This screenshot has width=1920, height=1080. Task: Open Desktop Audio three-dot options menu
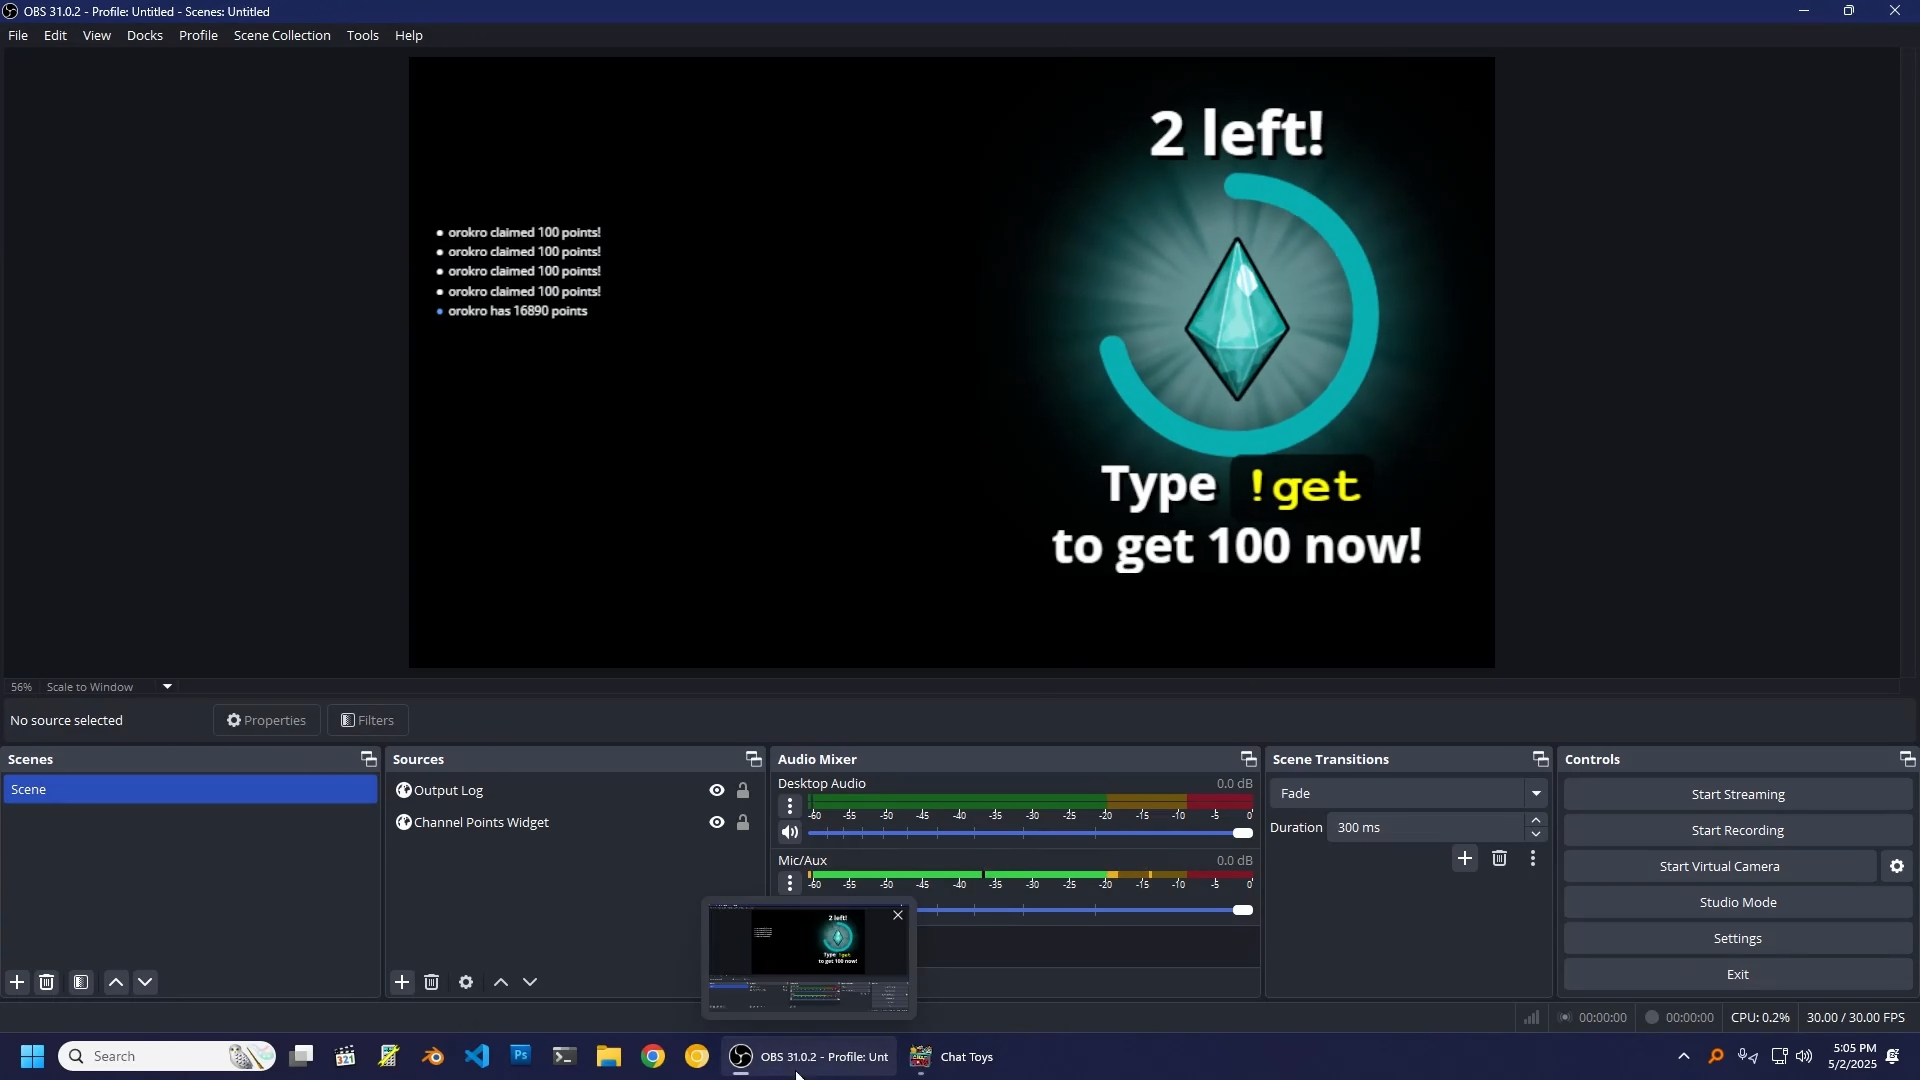click(x=790, y=807)
